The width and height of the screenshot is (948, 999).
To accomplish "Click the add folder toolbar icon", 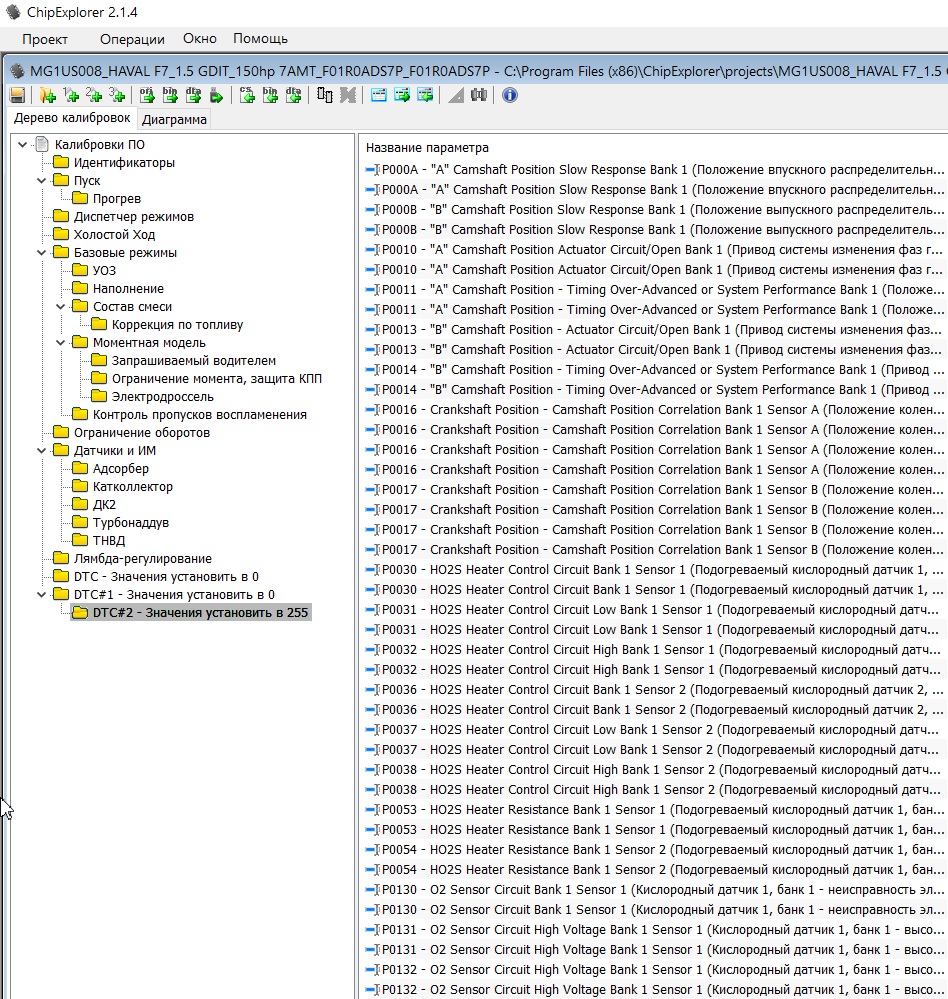I will point(47,95).
